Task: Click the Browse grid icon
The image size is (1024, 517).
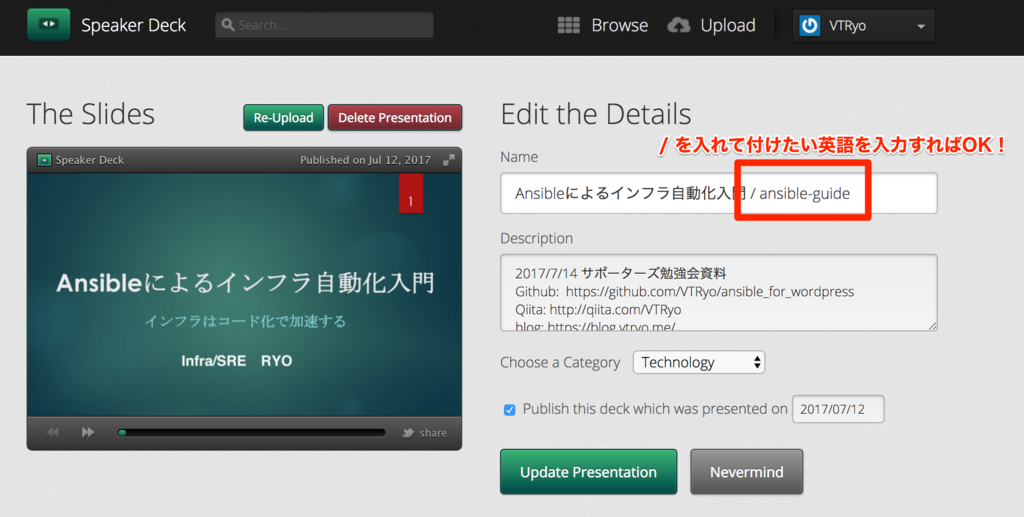Action: click(x=569, y=25)
